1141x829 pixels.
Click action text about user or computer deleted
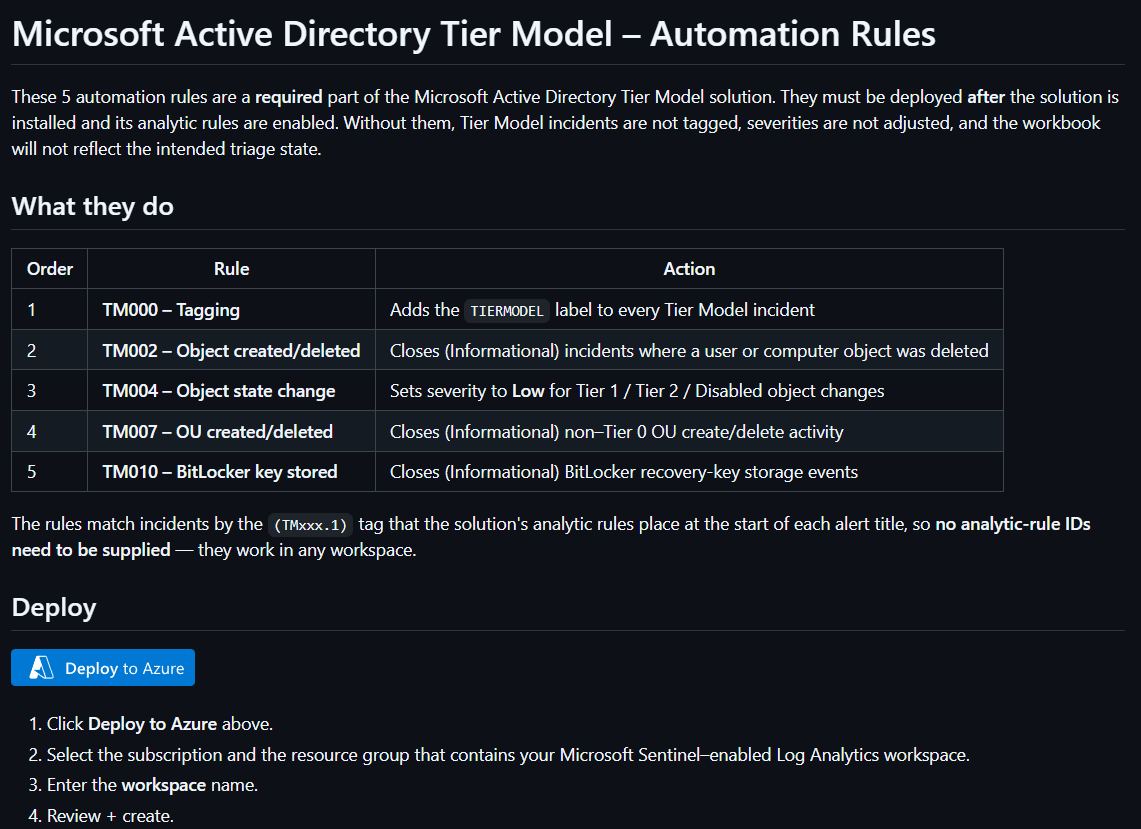click(x=689, y=350)
